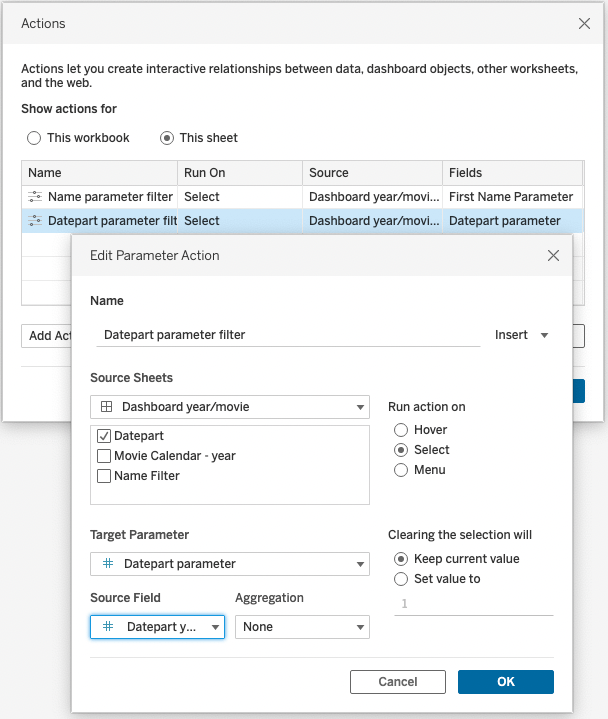Enable the Name Filter source sheet

click(x=104, y=476)
